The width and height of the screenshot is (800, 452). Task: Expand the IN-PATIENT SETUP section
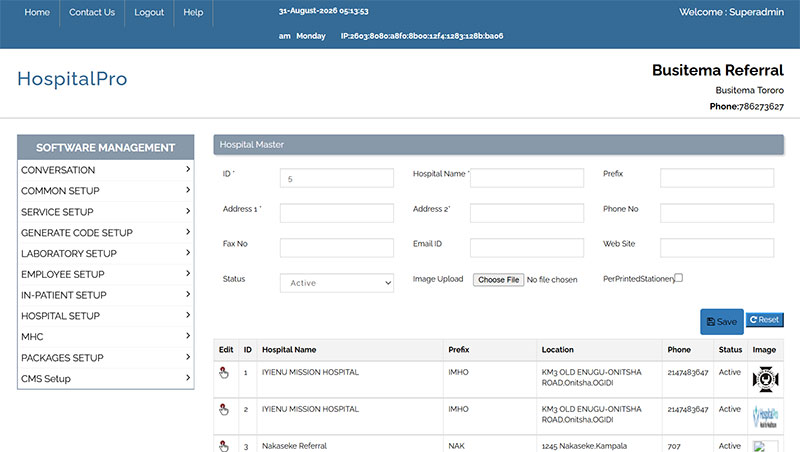tap(106, 295)
